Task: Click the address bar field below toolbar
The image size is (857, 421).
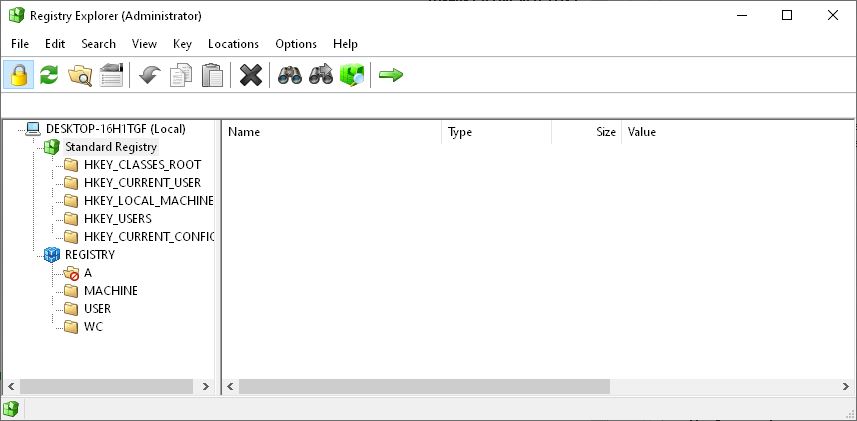Action: point(428,104)
